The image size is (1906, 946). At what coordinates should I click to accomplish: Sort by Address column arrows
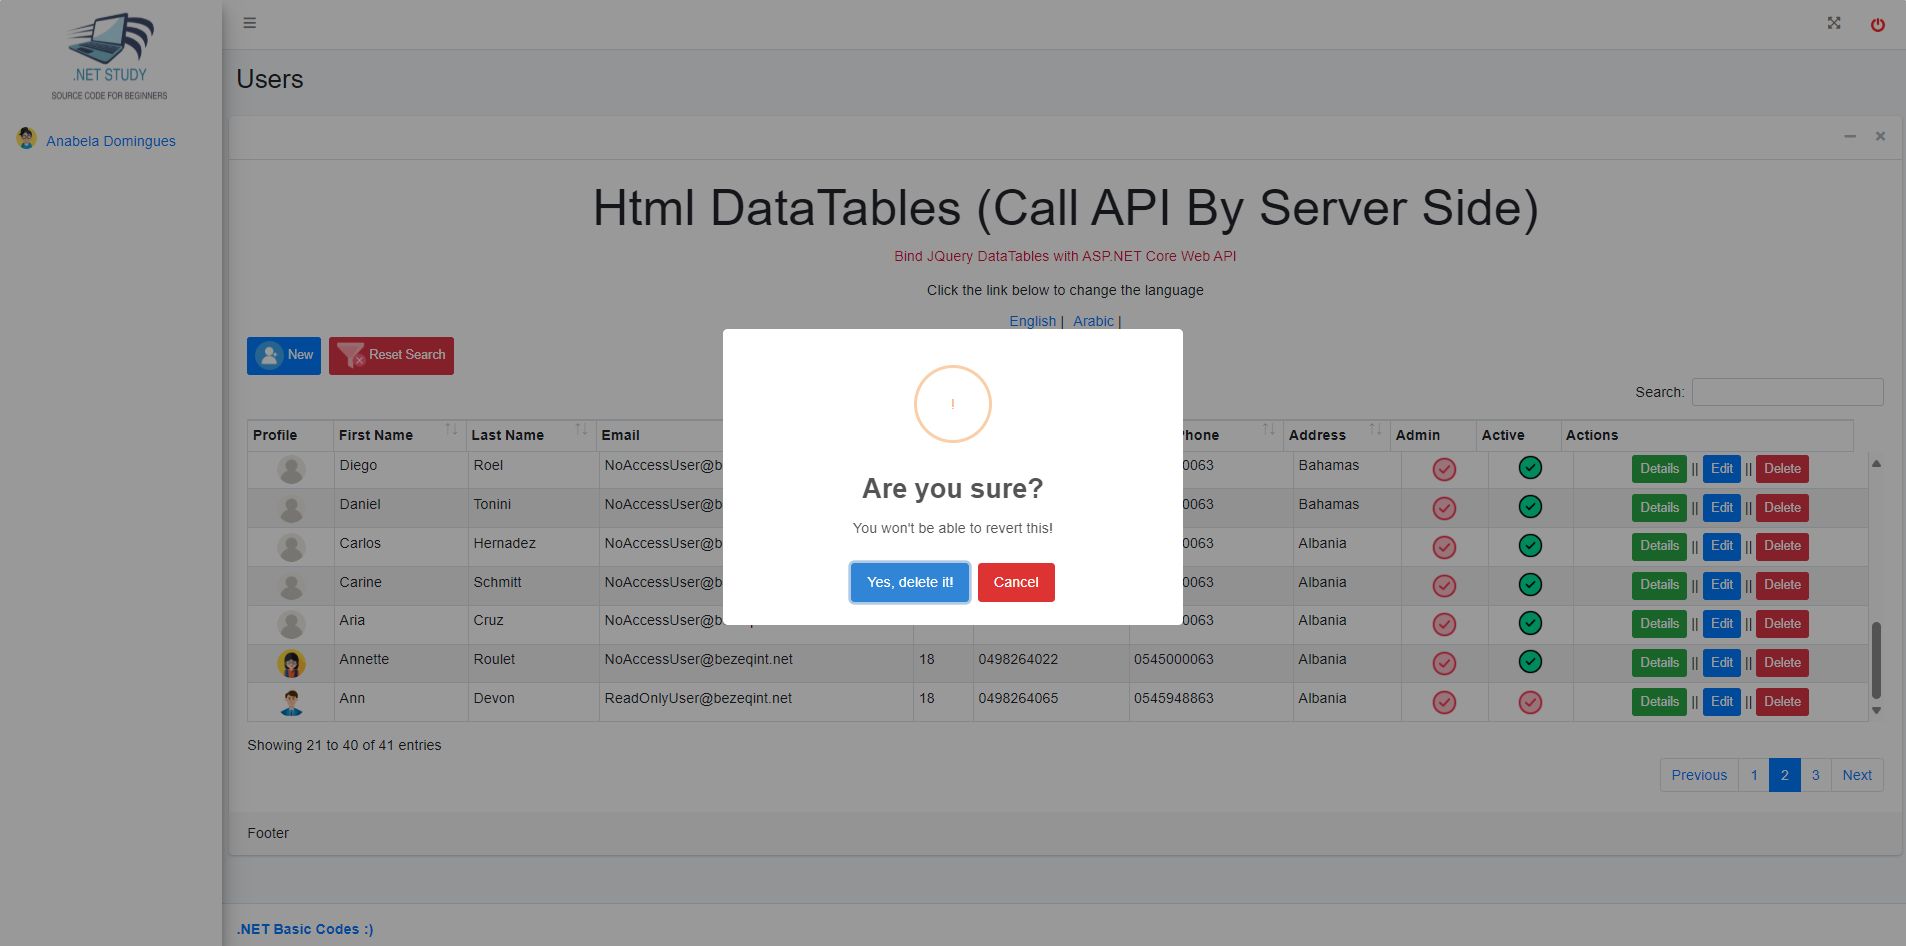point(1375,430)
